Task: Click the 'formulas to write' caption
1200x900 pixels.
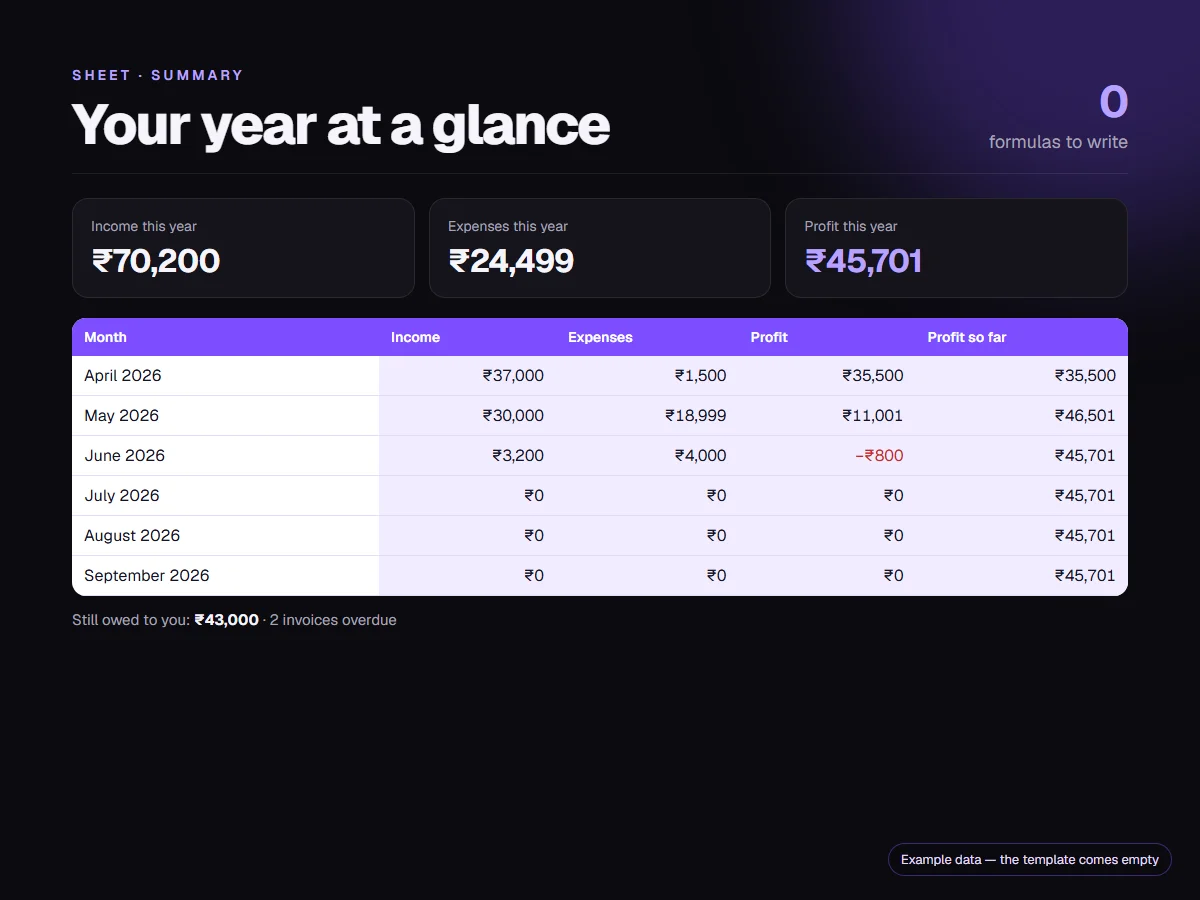Action: (x=1058, y=142)
